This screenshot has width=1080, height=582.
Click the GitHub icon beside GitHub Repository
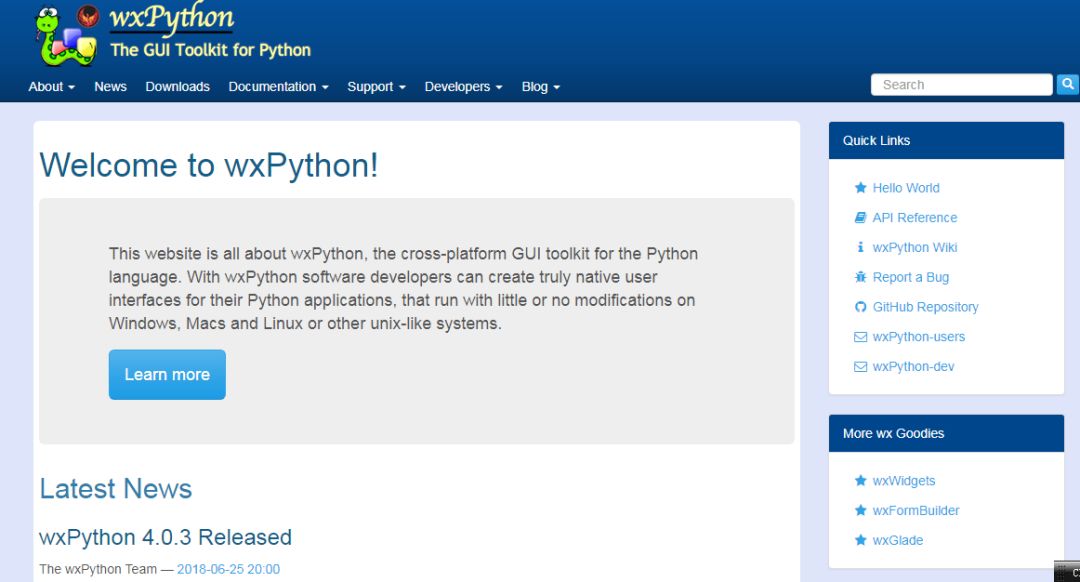coord(860,307)
